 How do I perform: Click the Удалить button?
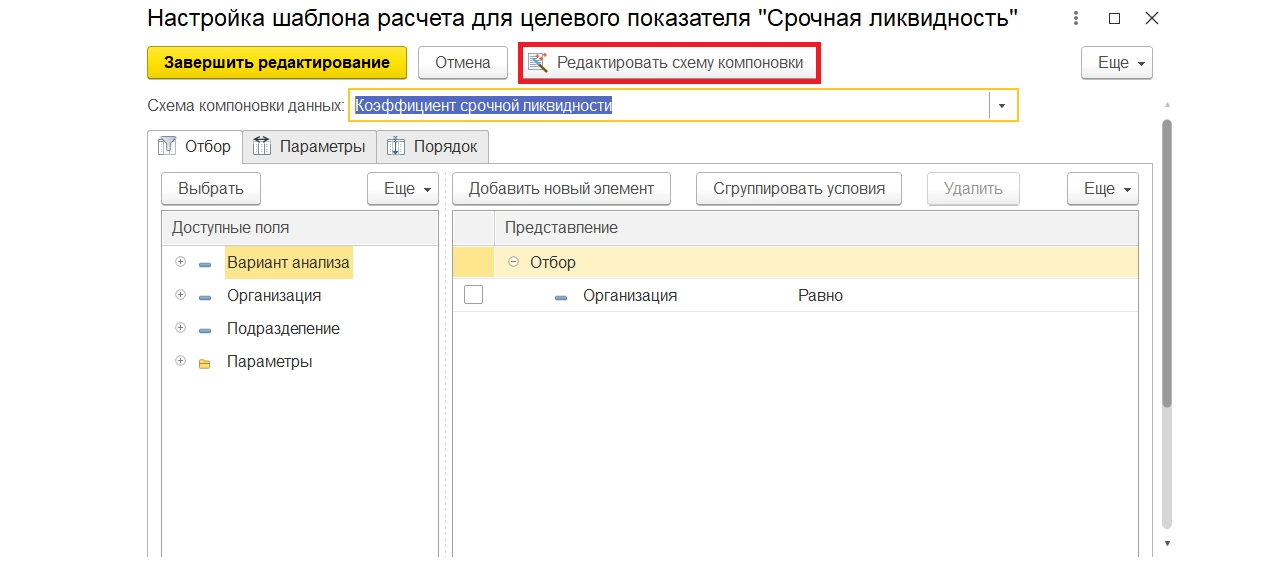tap(973, 188)
